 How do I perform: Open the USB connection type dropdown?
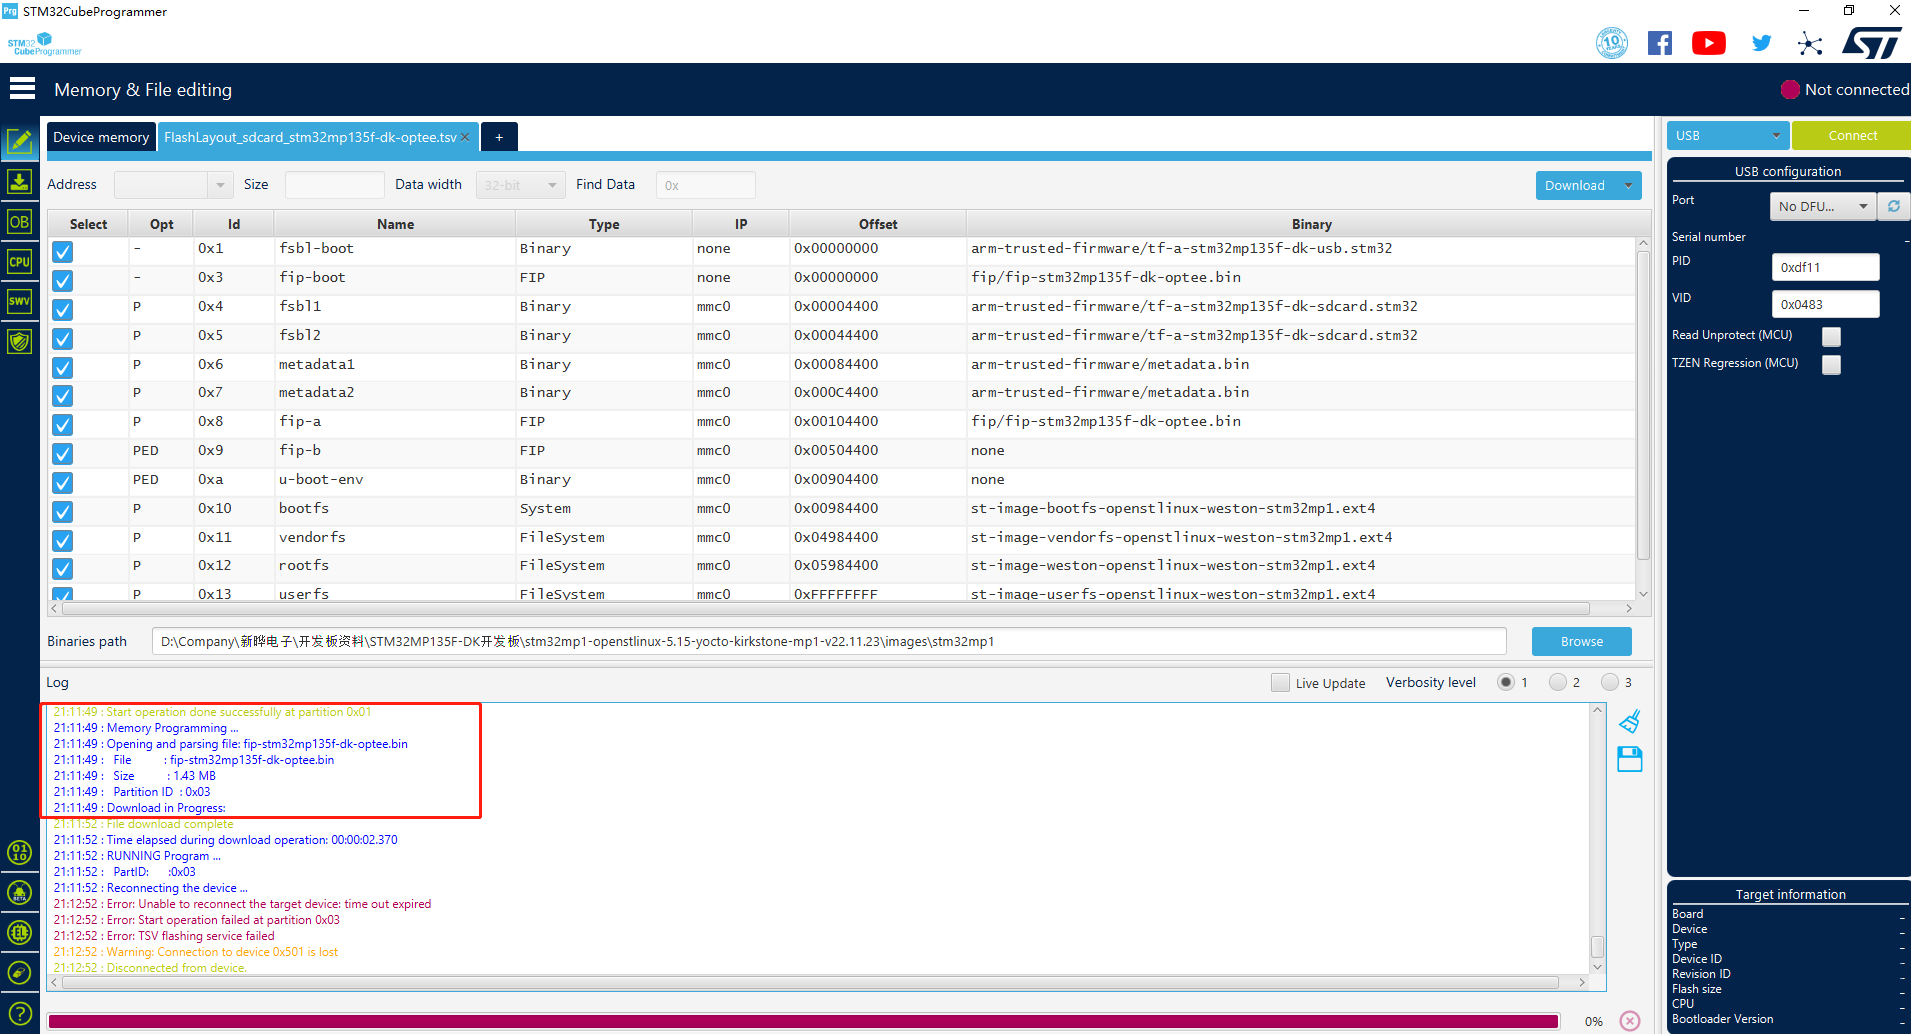coord(1728,135)
